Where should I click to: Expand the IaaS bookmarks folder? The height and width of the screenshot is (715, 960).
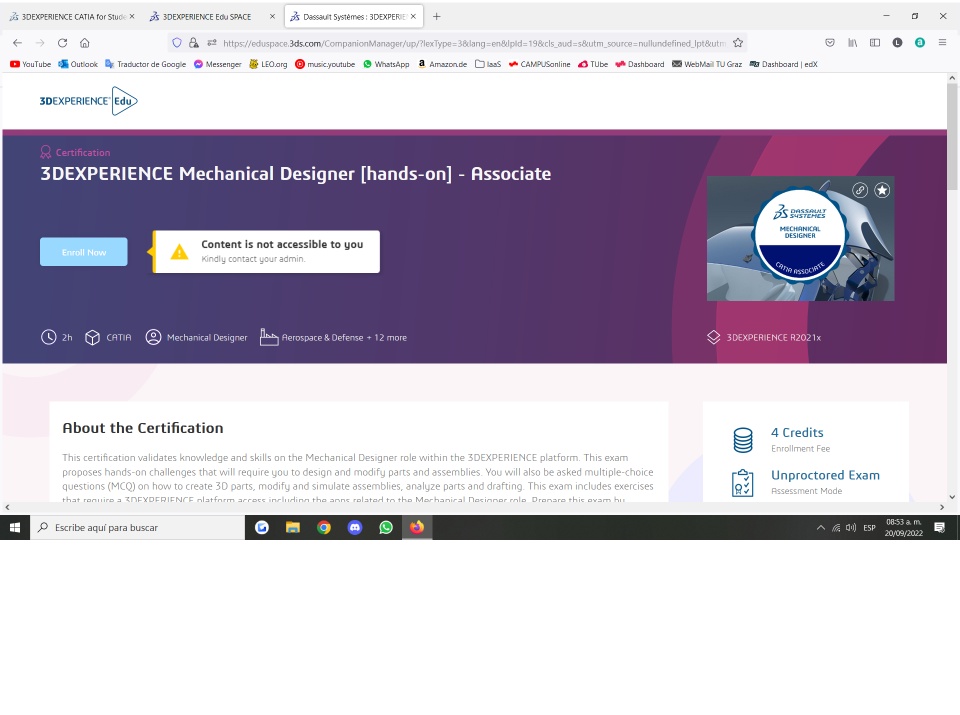click(488, 64)
